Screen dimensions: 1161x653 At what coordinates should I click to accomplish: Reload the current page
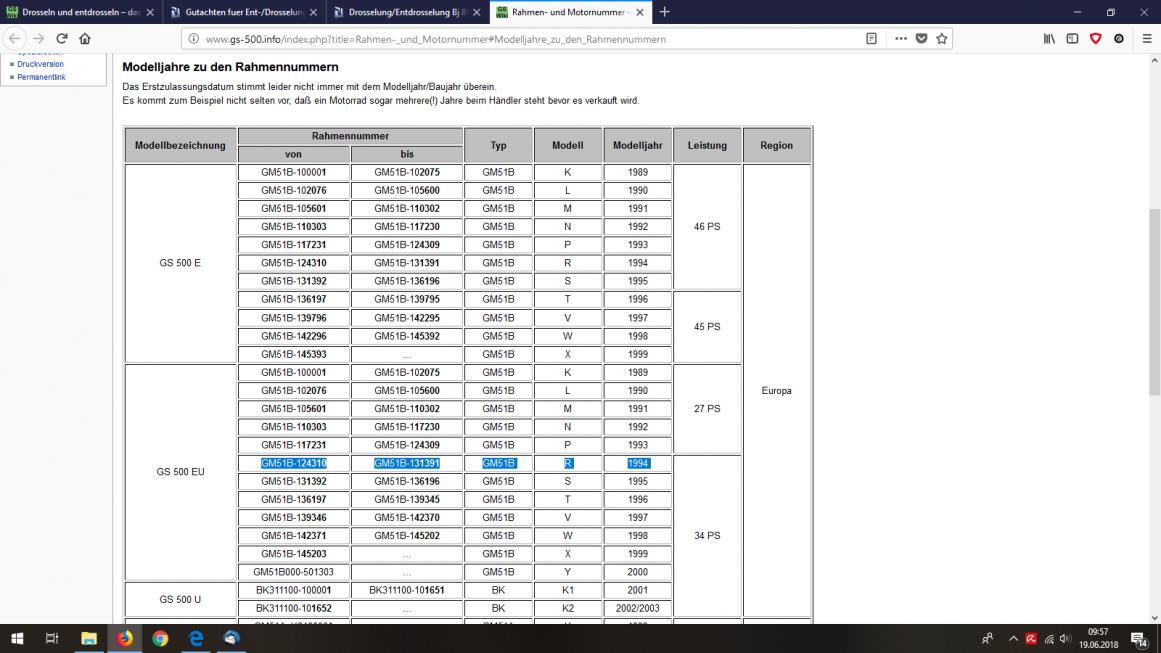click(62, 38)
